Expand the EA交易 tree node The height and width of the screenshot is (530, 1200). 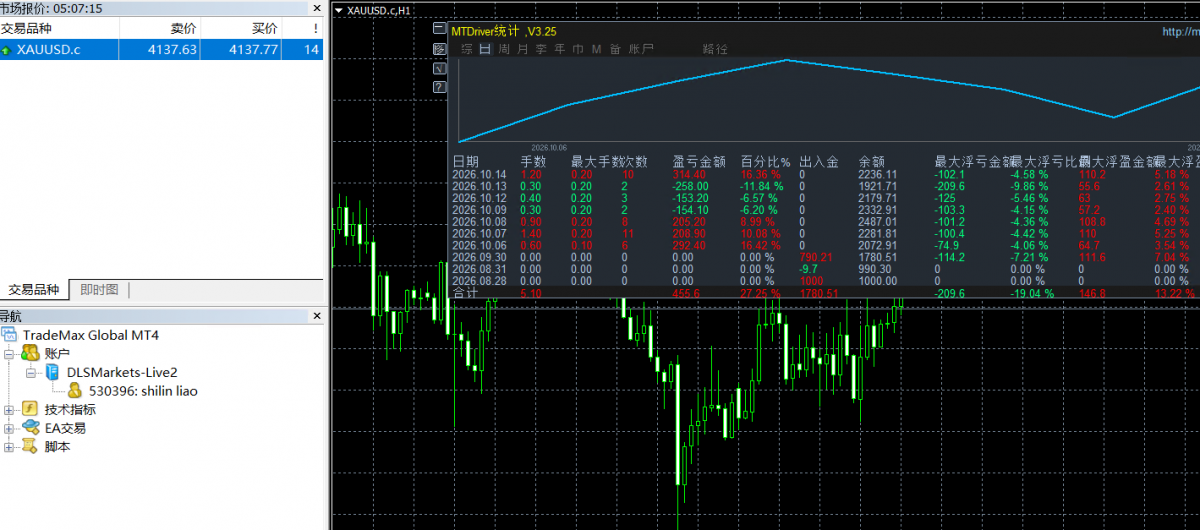(x=9, y=428)
